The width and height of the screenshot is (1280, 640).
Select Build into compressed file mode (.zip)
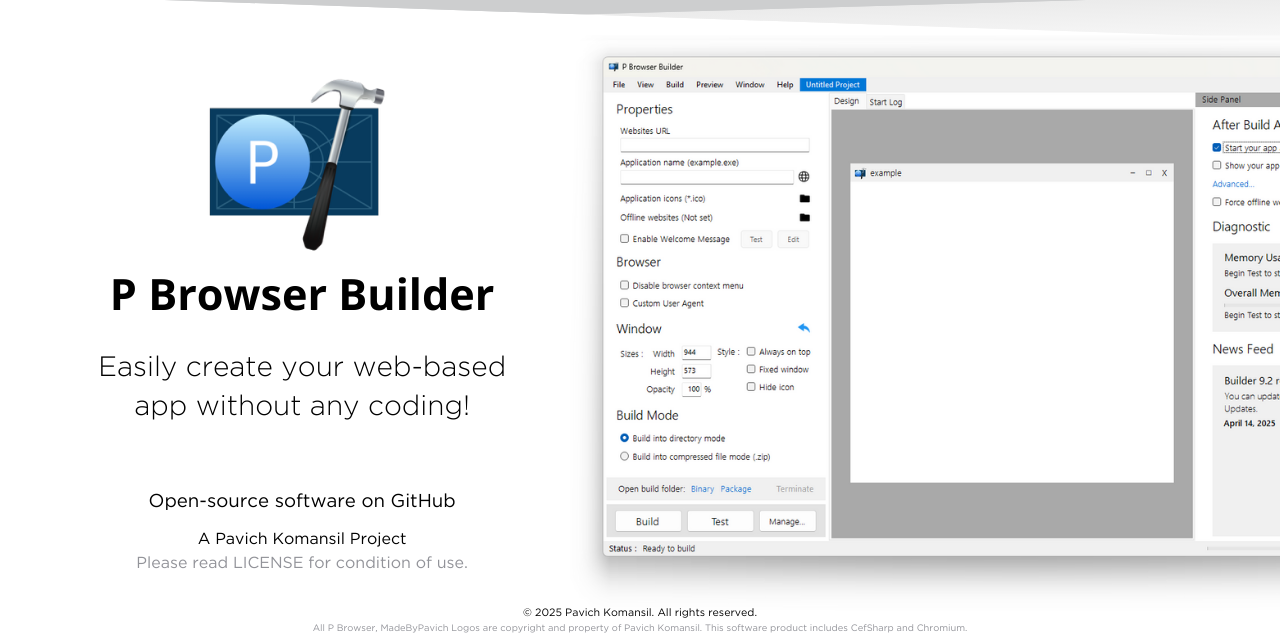click(624, 456)
